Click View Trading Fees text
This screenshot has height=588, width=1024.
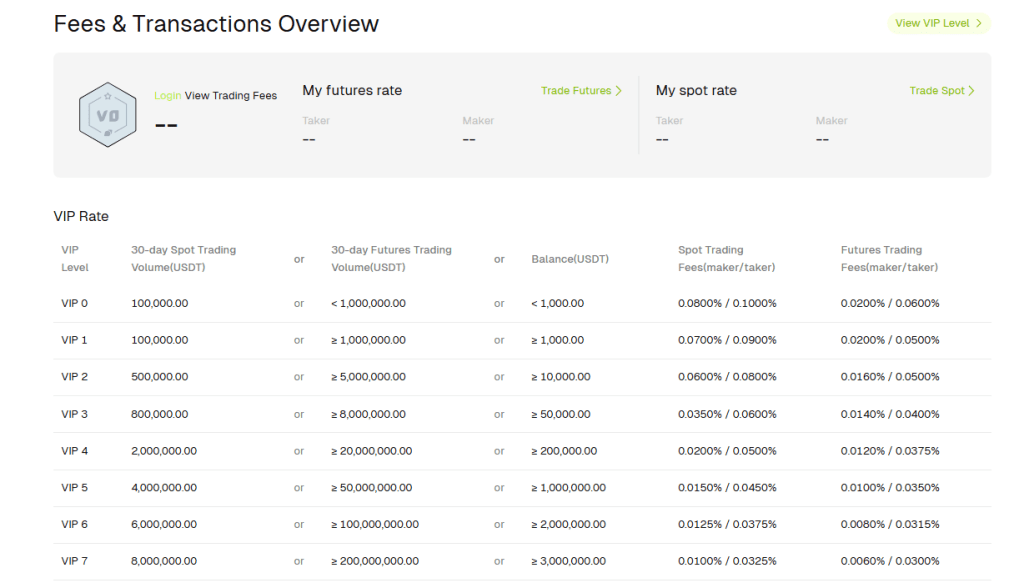[x=231, y=96]
